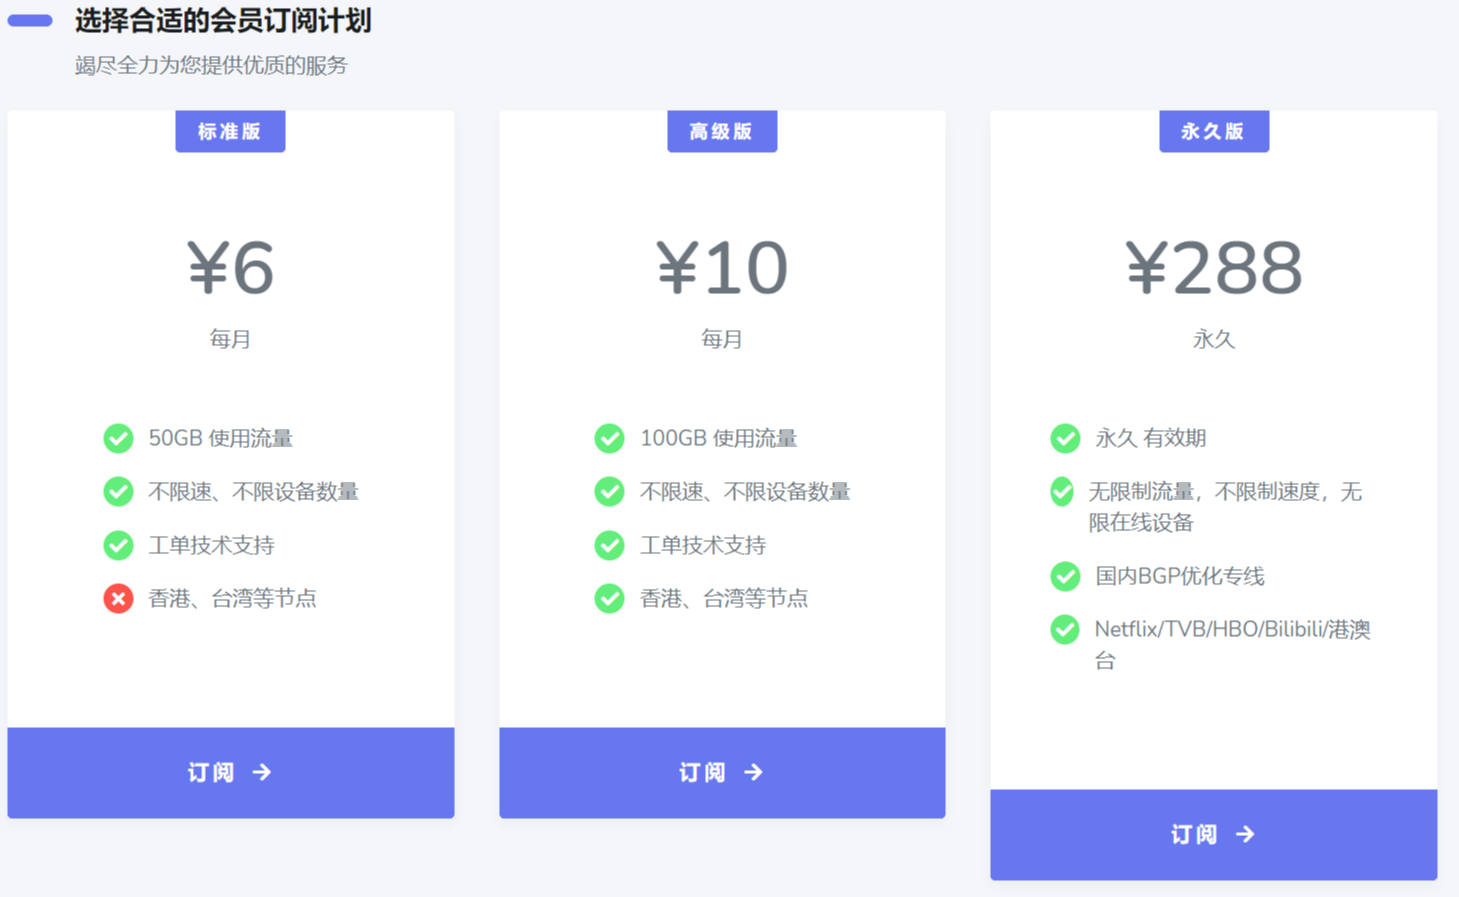
Task: Click the 永久版 label badge
Action: pyautogui.click(x=1213, y=131)
